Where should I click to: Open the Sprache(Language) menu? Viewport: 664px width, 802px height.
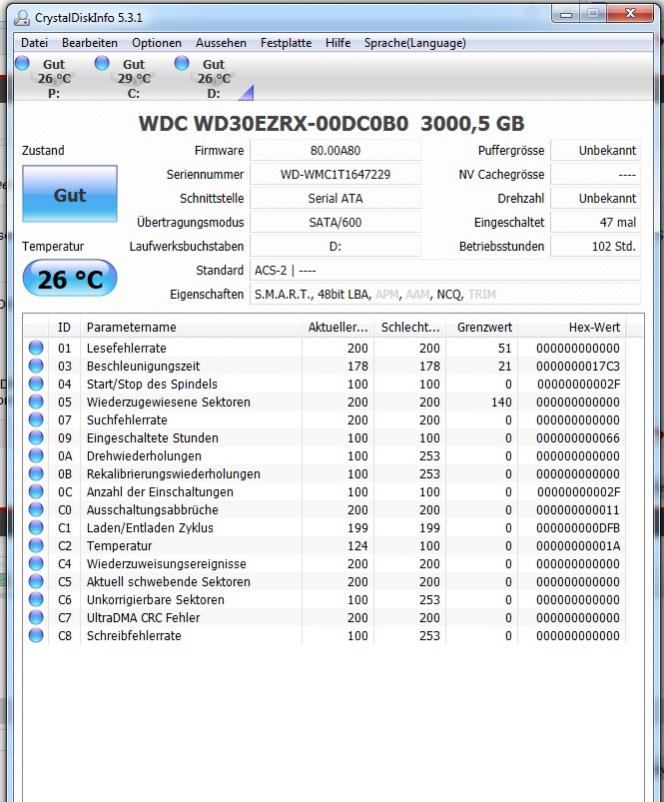click(415, 43)
